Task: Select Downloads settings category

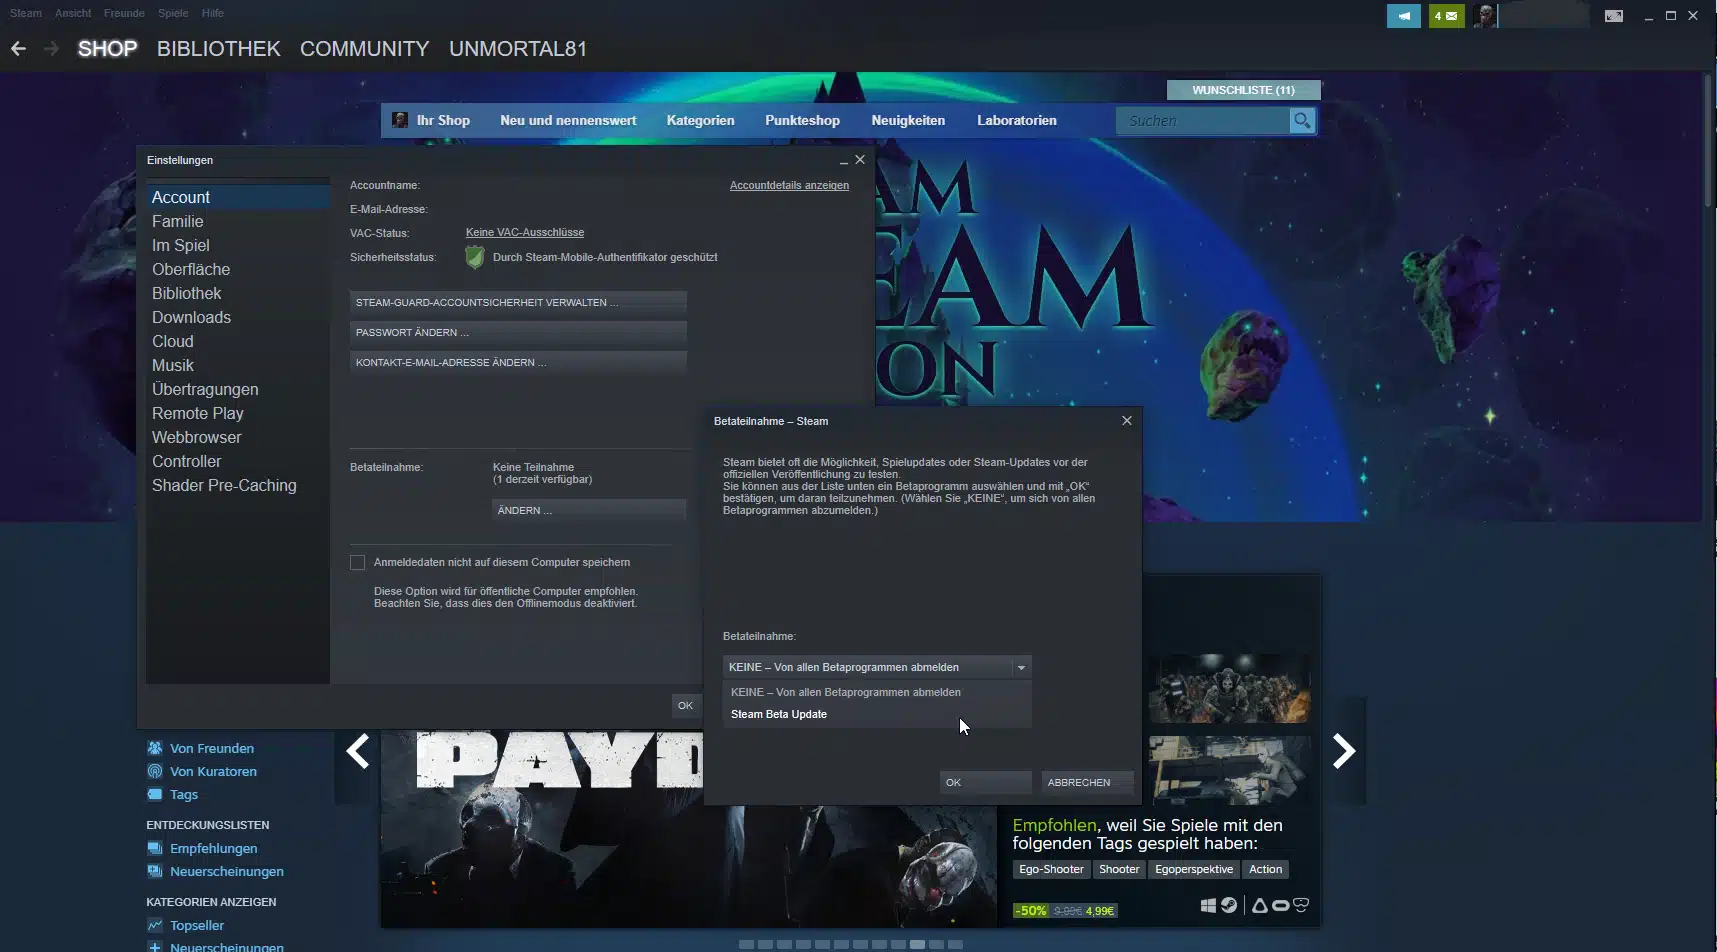Action: click(x=238, y=317)
